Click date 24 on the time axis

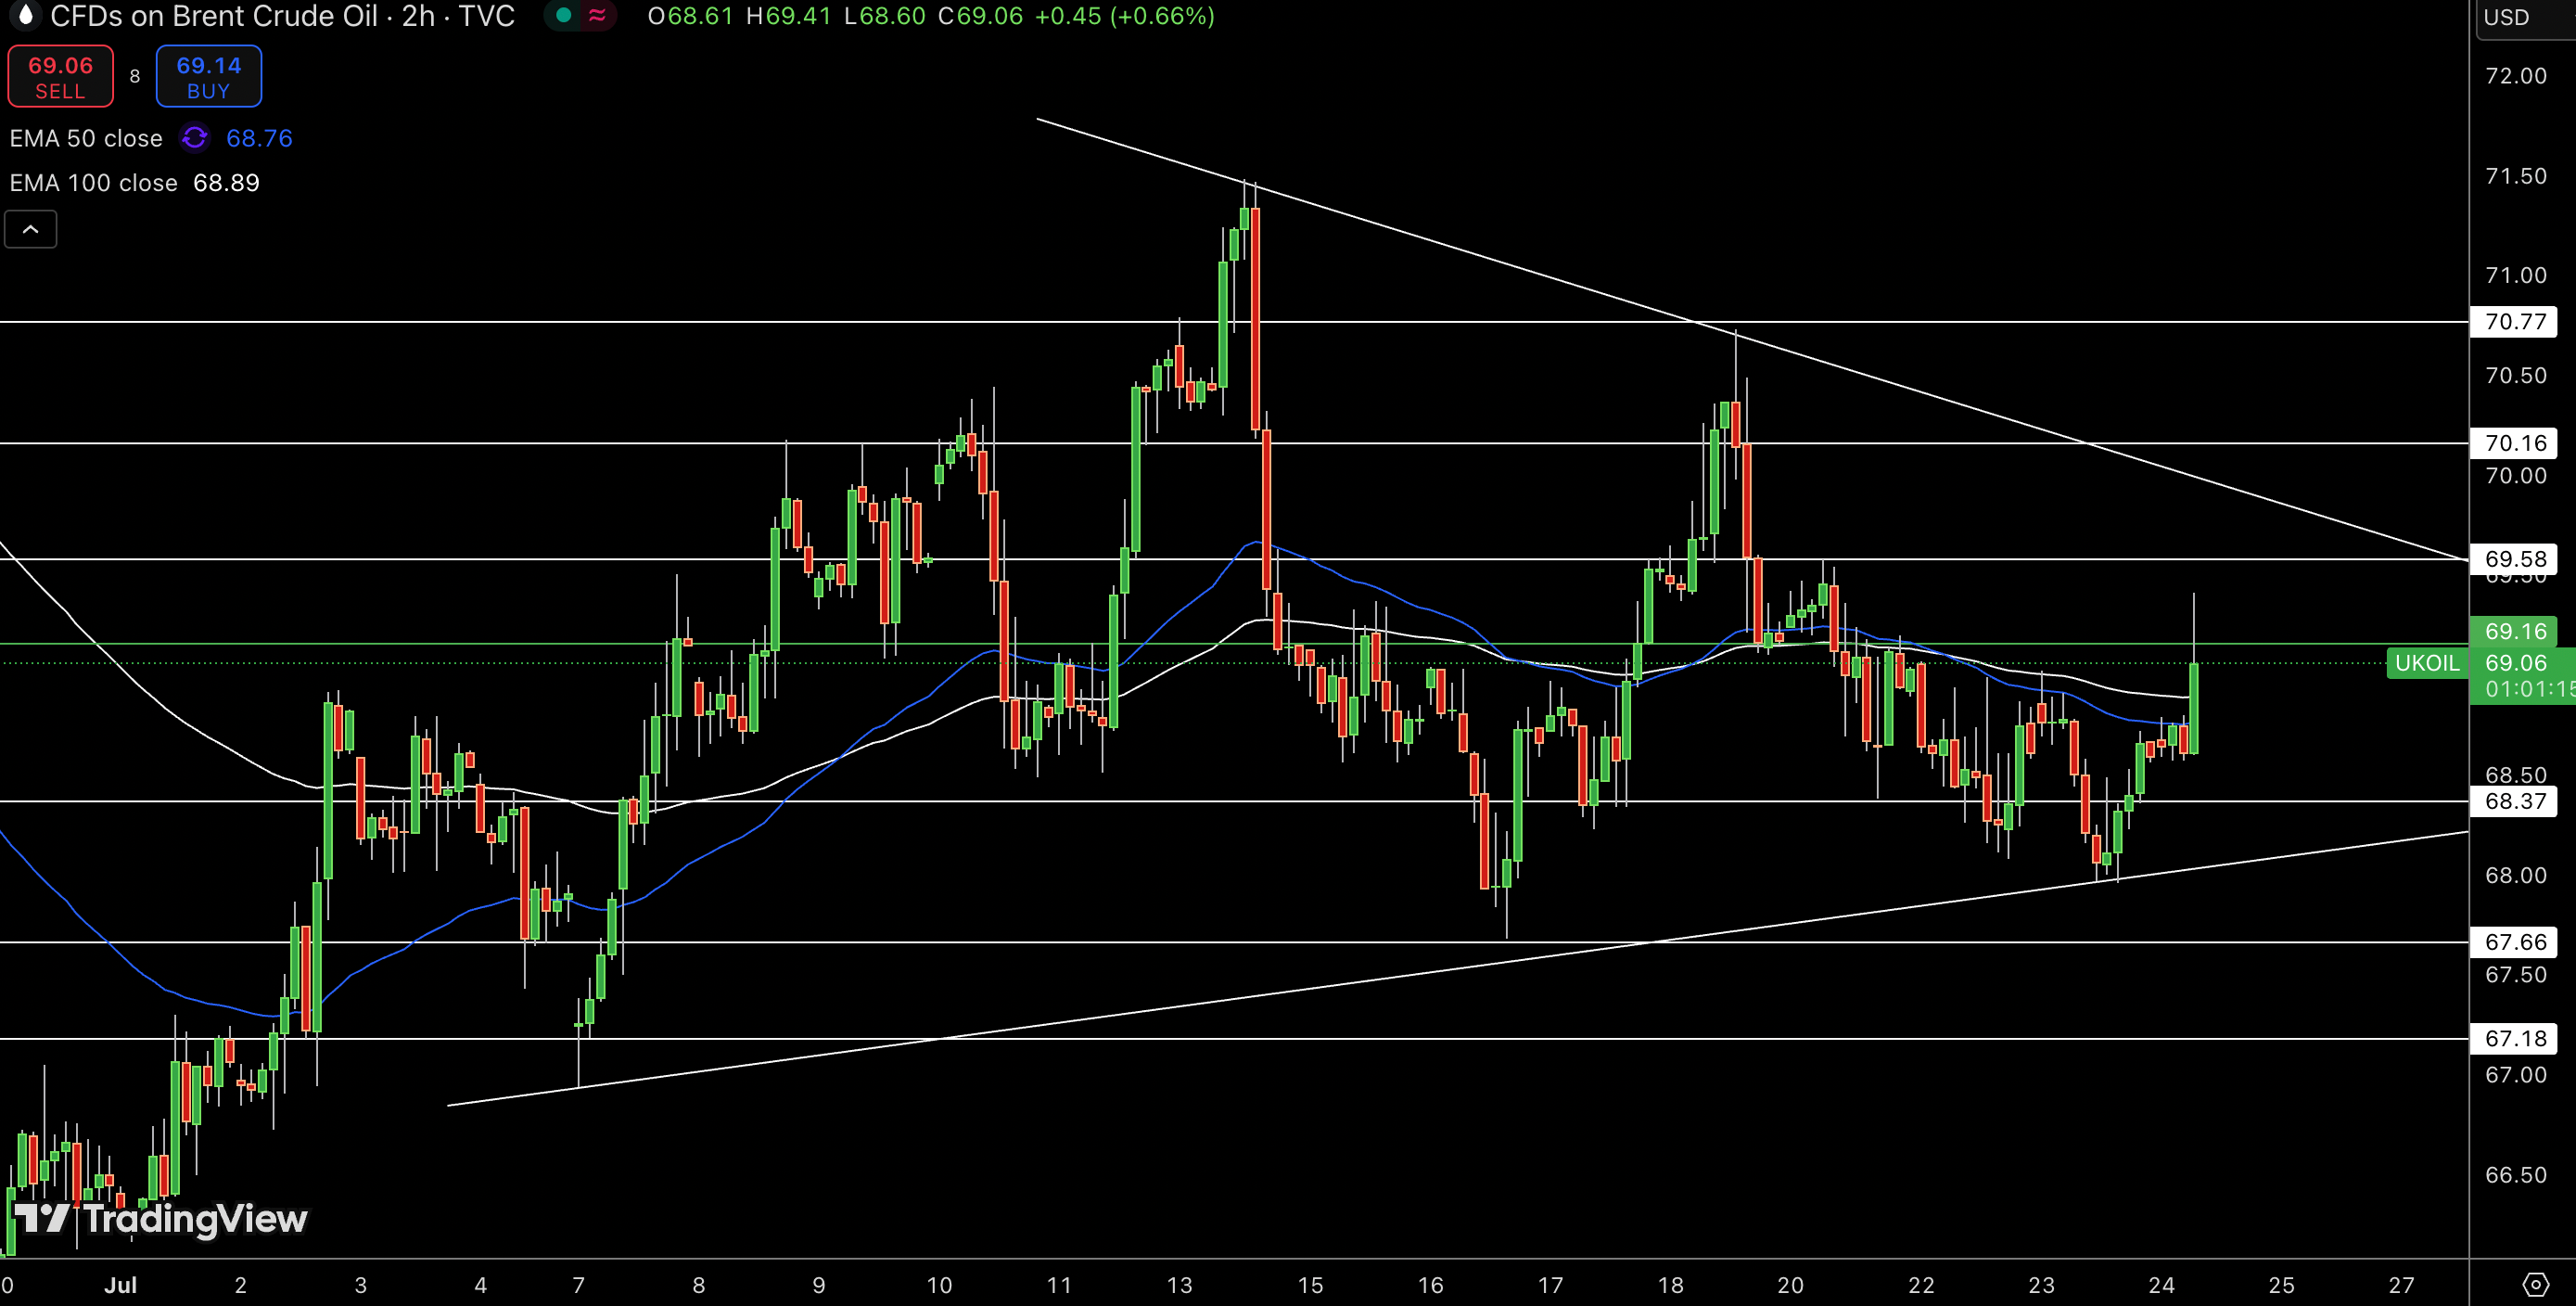(x=2161, y=1285)
